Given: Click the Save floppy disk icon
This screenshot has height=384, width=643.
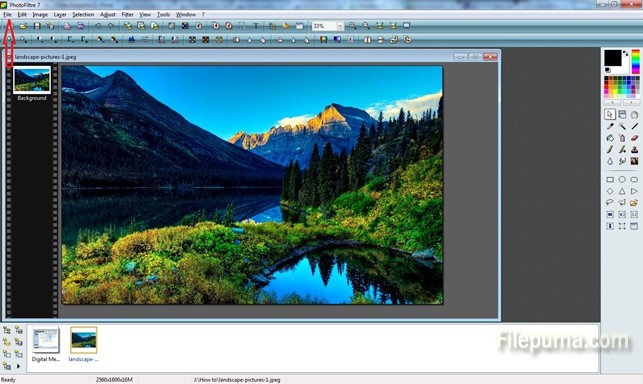Looking at the screenshot, I should click(37, 26).
